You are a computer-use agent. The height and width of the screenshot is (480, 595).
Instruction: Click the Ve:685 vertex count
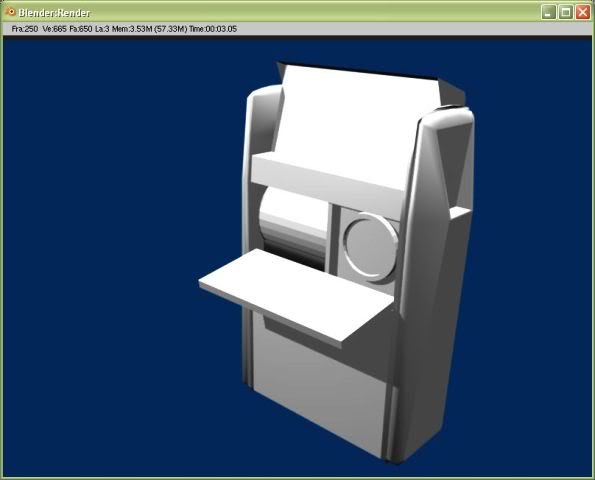coord(55,29)
